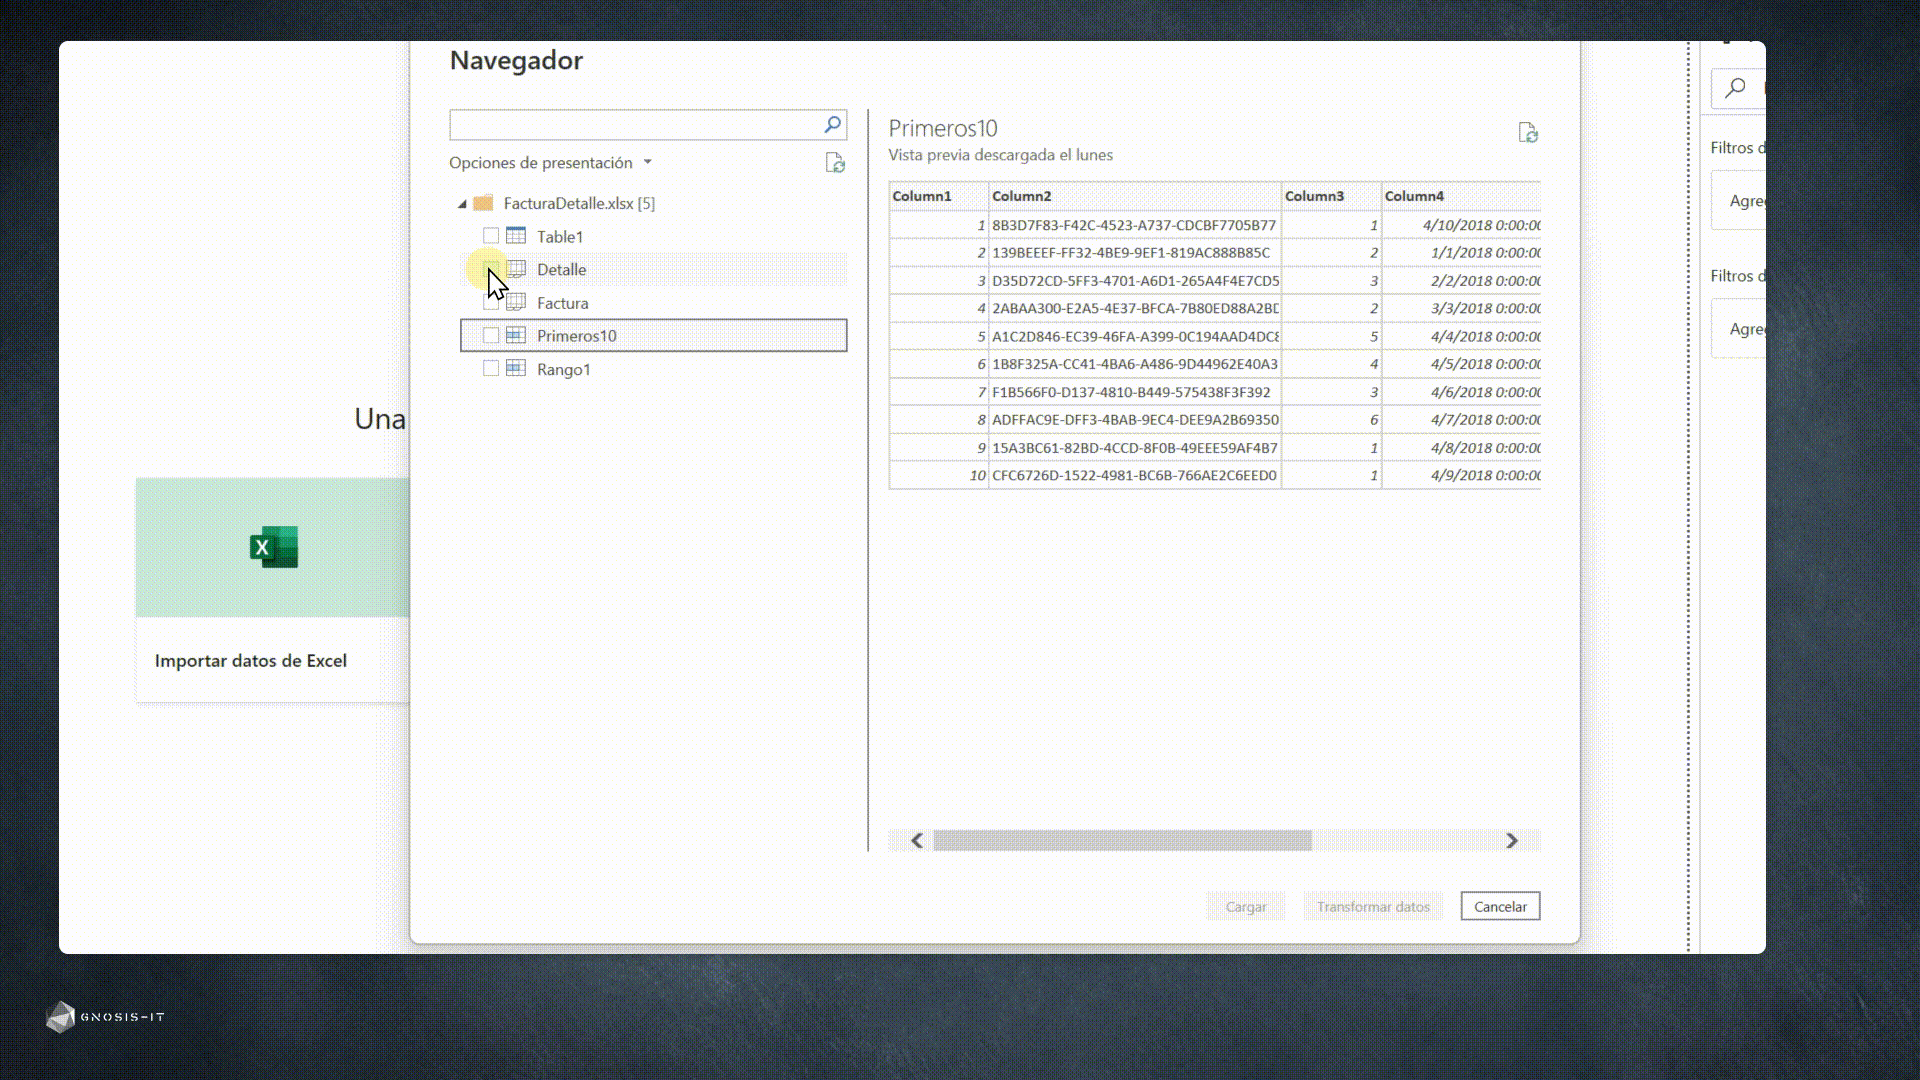Viewport: 1920px width, 1080px height.
Task: Collapse the FacturaDetalle.xlsx tree node
Action: (x=462, y=204)
